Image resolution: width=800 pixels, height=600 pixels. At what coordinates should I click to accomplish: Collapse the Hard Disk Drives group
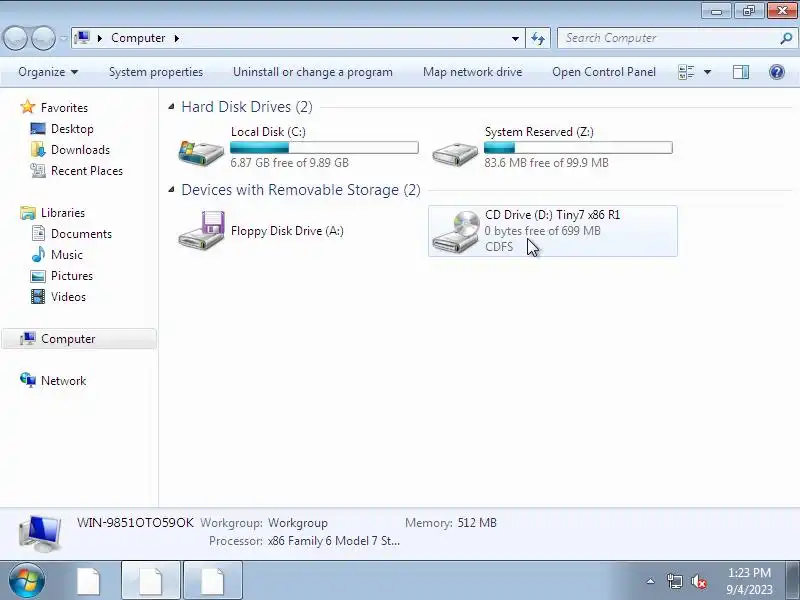click(171, 107)
